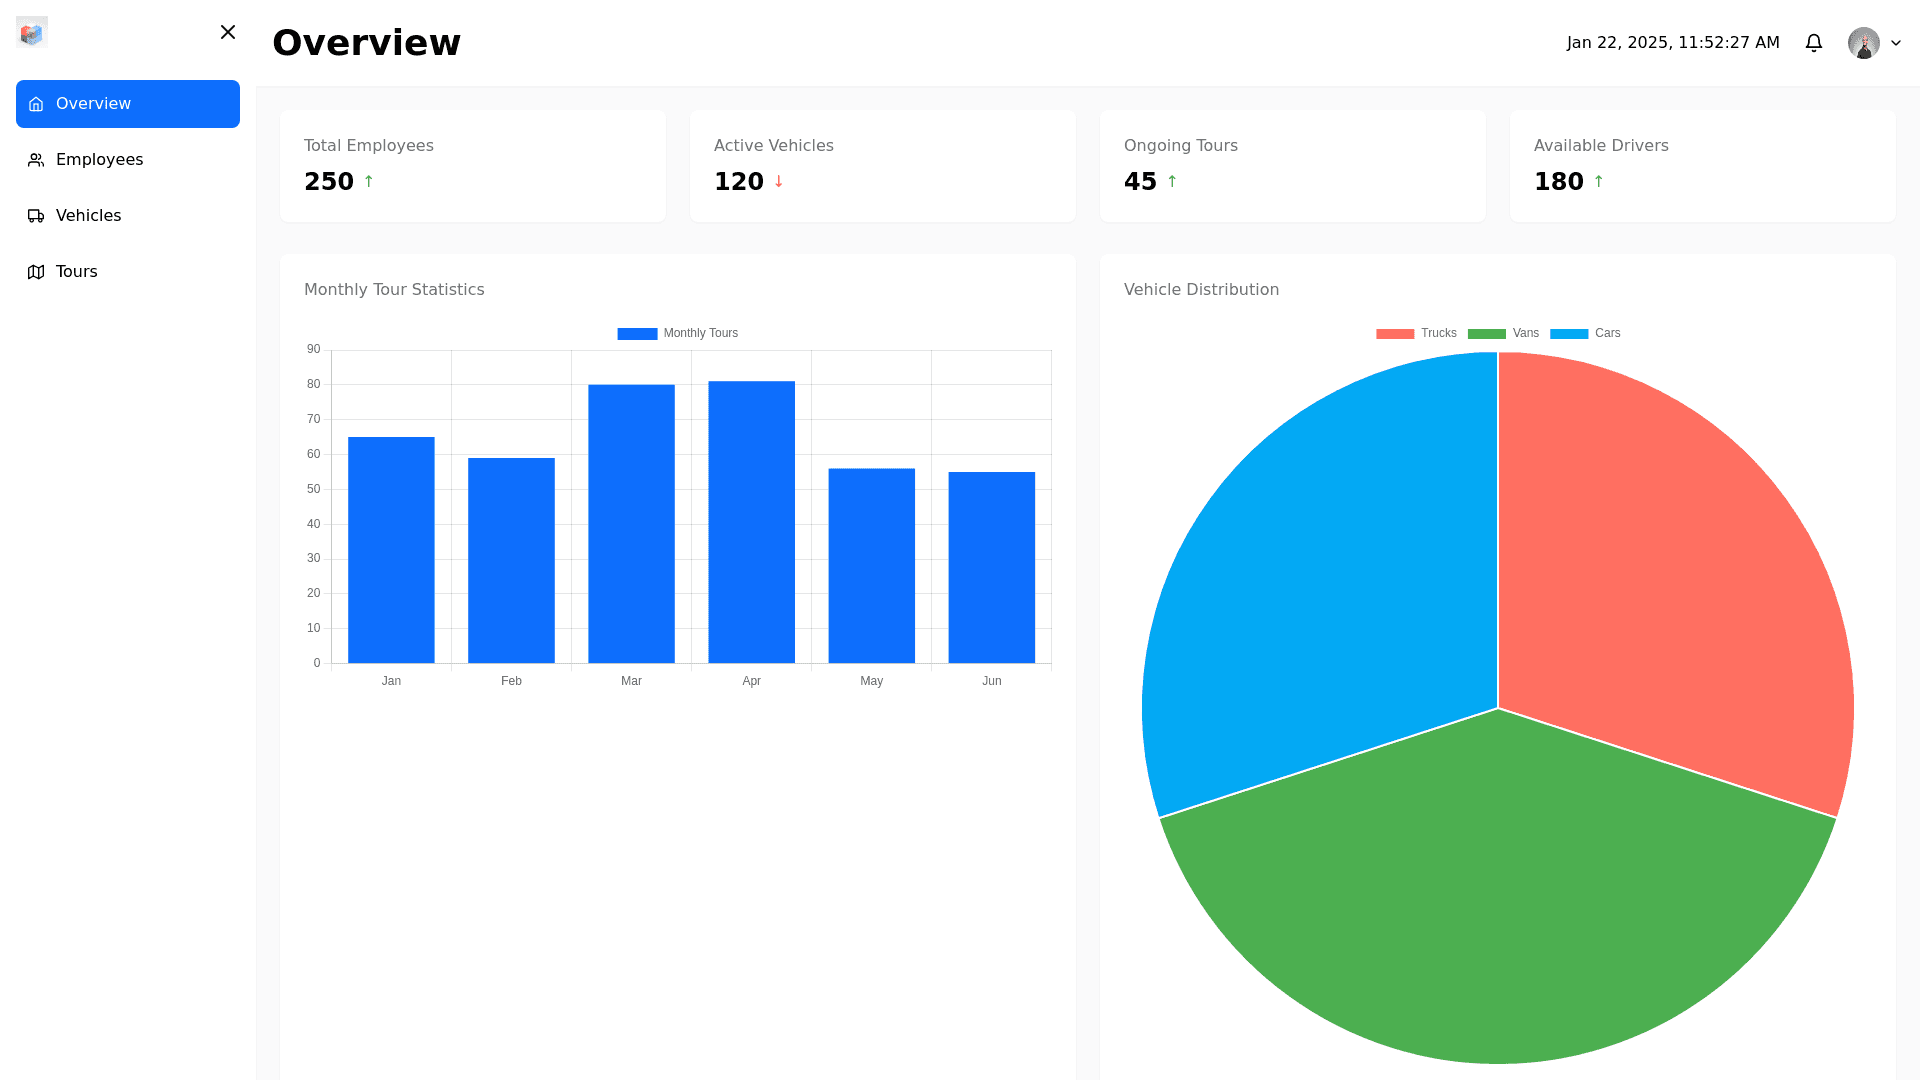Click the map icon beside Tours
The height and width of the screenshot is (1080, 1920).
36,272
